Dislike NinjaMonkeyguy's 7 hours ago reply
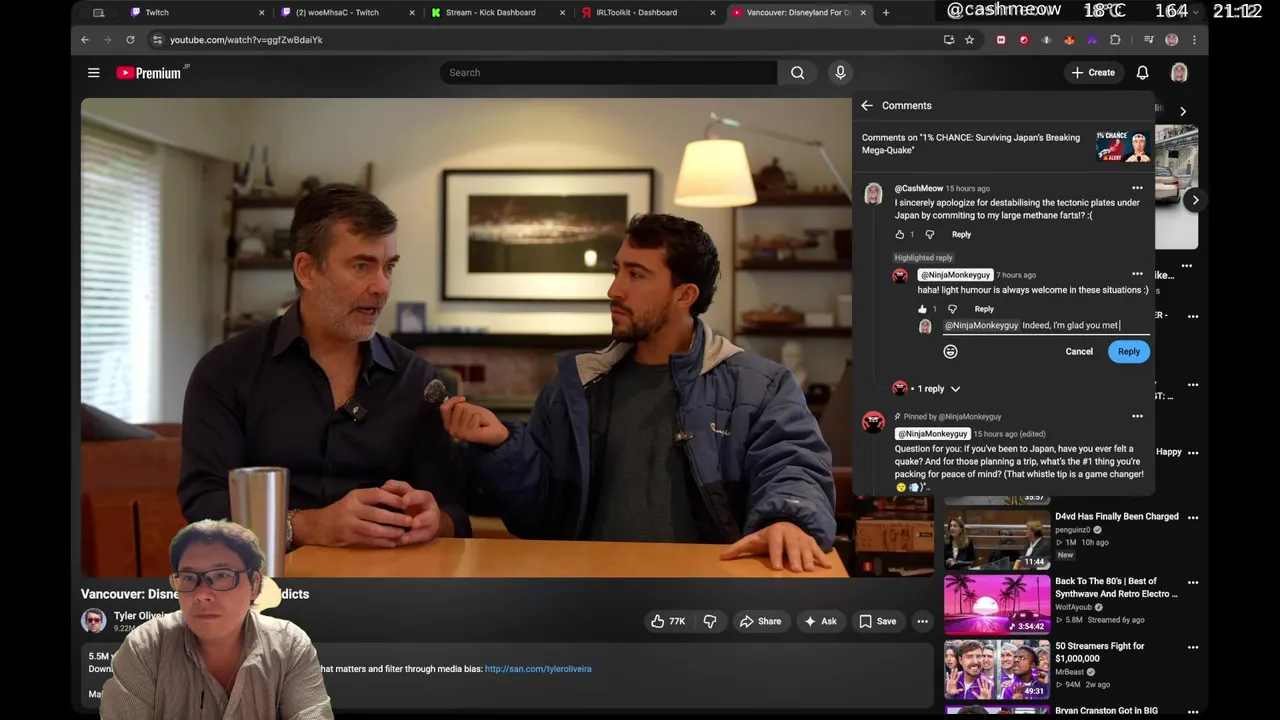1280x720 pixels. click(x=952, y=309)
